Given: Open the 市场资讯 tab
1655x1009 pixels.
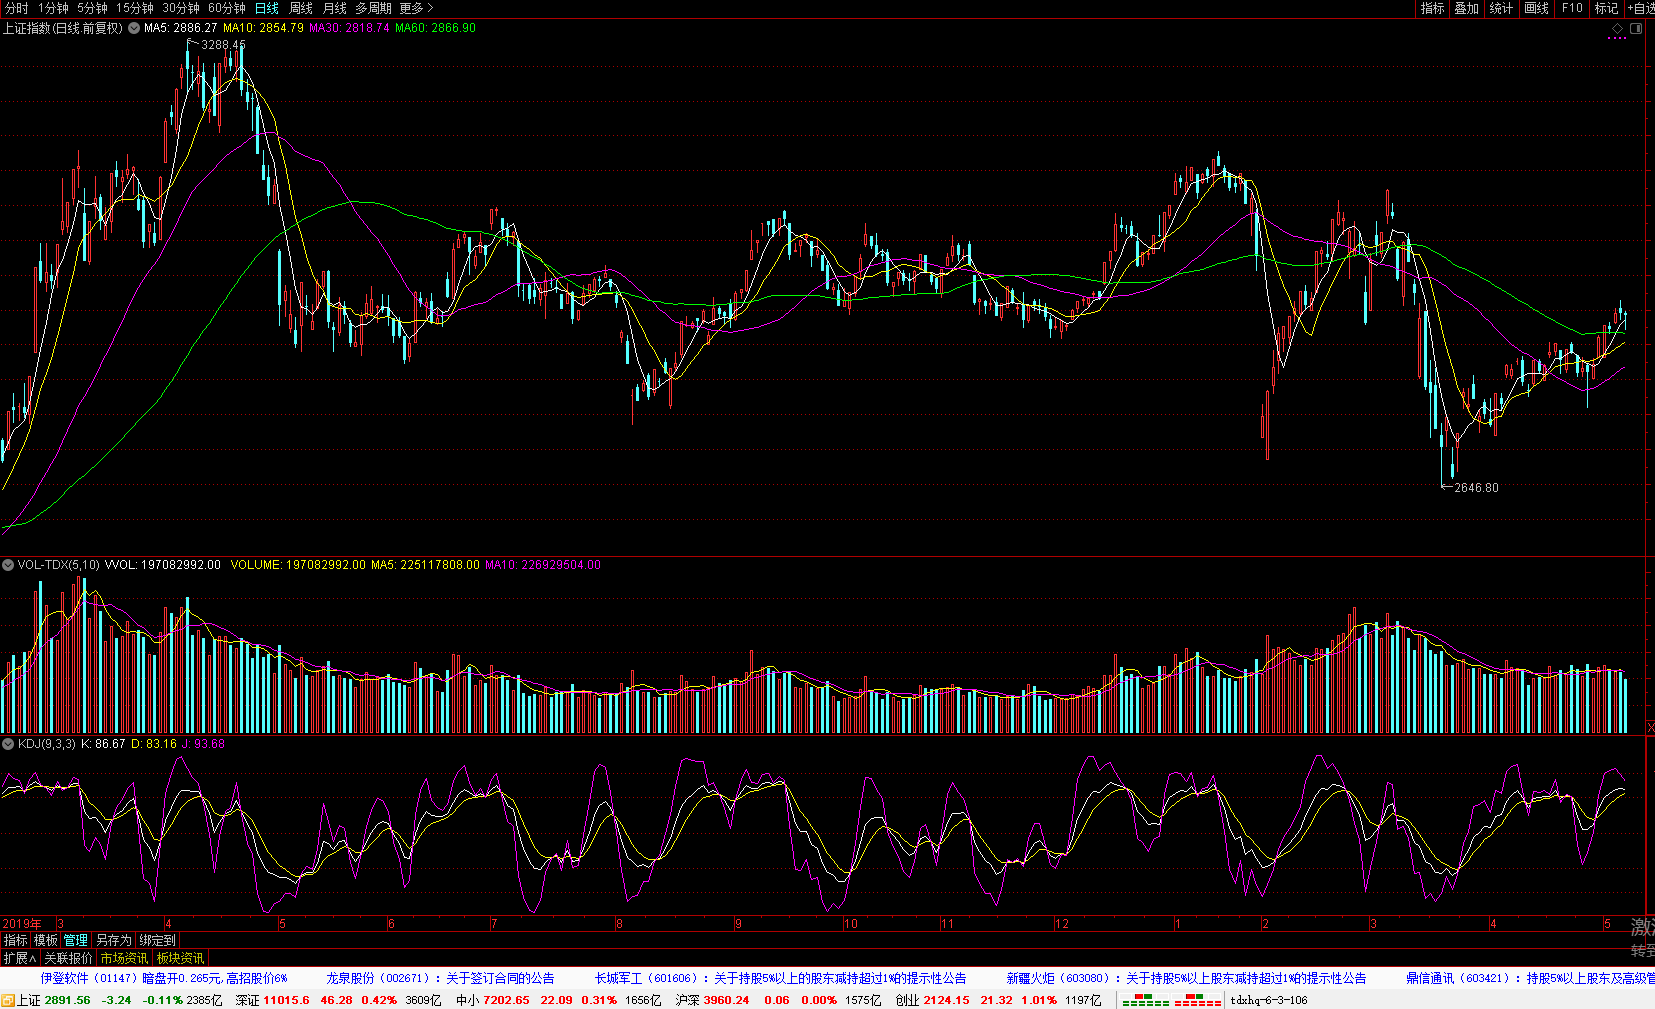Looking at the screenshot, I should (x=124, y=958).
